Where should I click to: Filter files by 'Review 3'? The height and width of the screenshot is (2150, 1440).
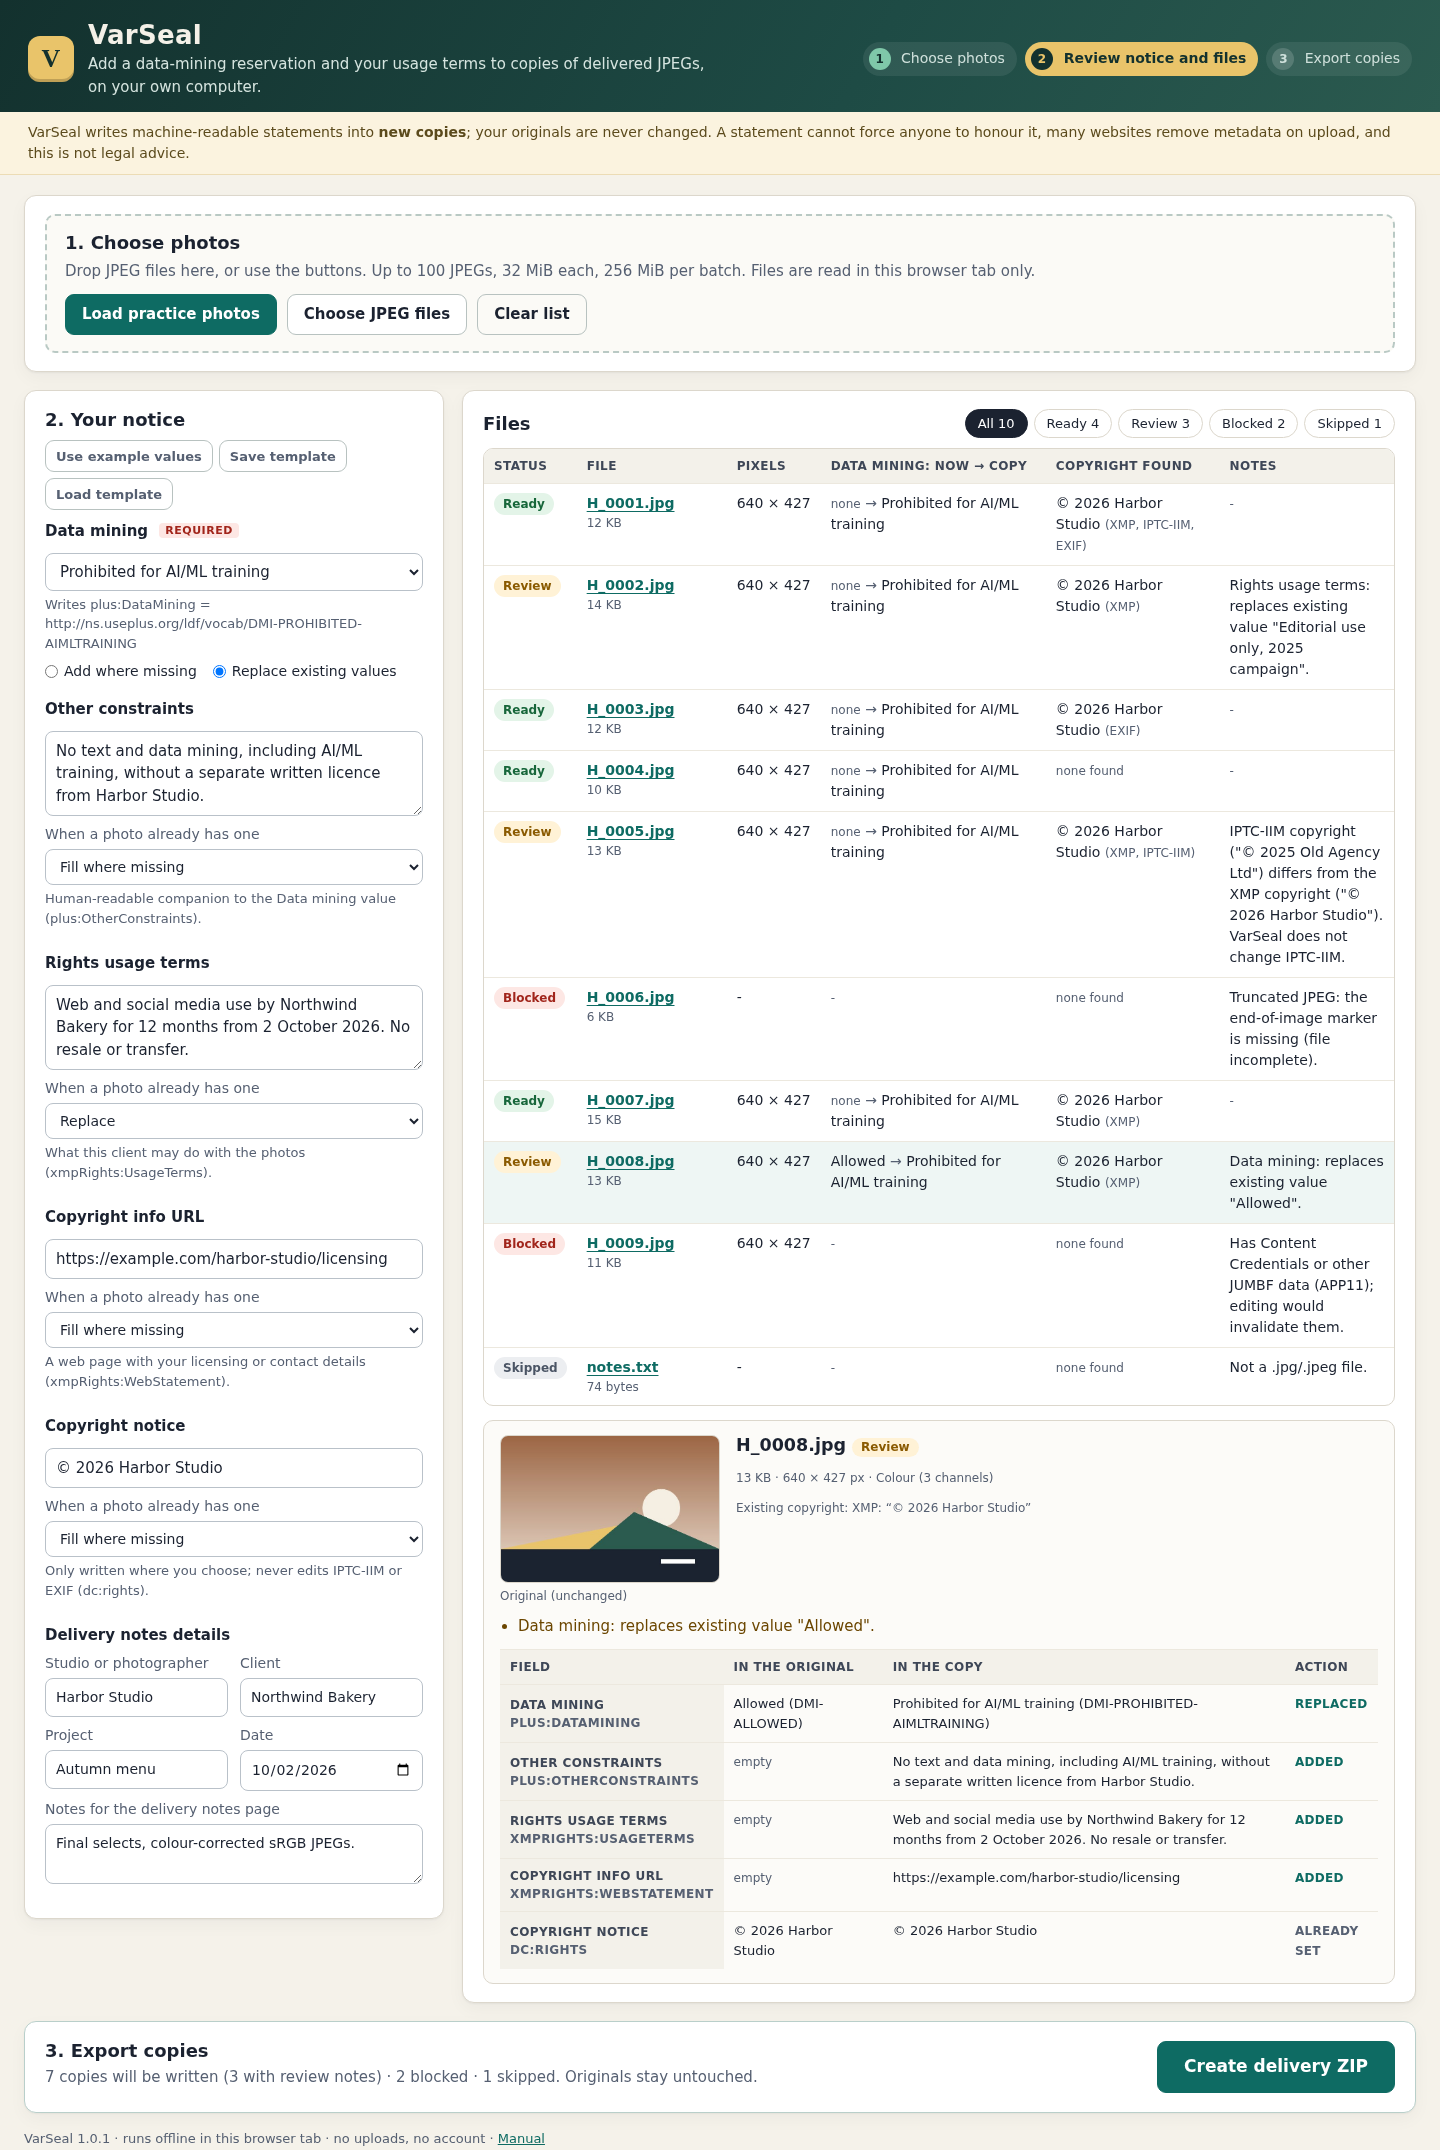tap(1160, 424)
